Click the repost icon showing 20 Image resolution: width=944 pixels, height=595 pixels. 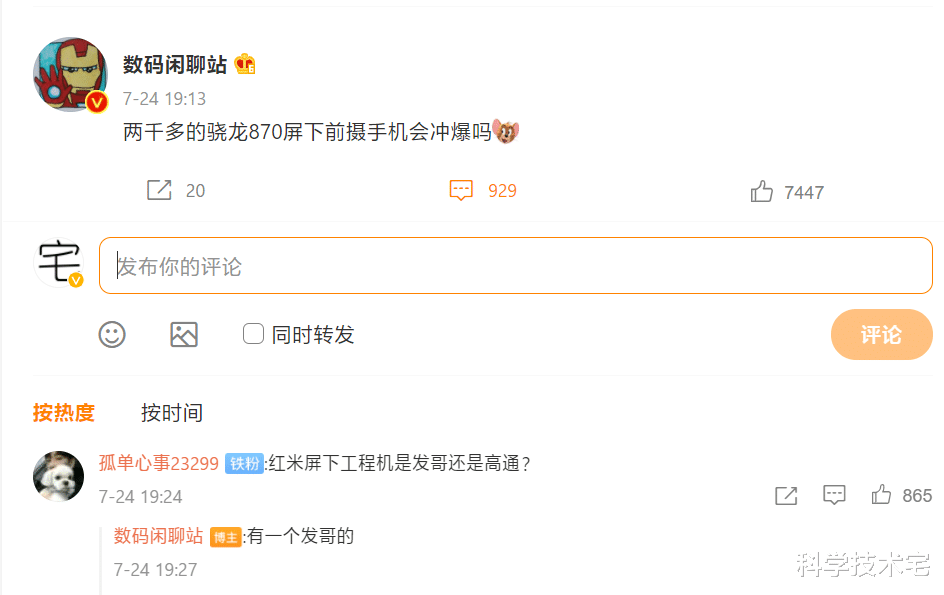tap(160, 190)
